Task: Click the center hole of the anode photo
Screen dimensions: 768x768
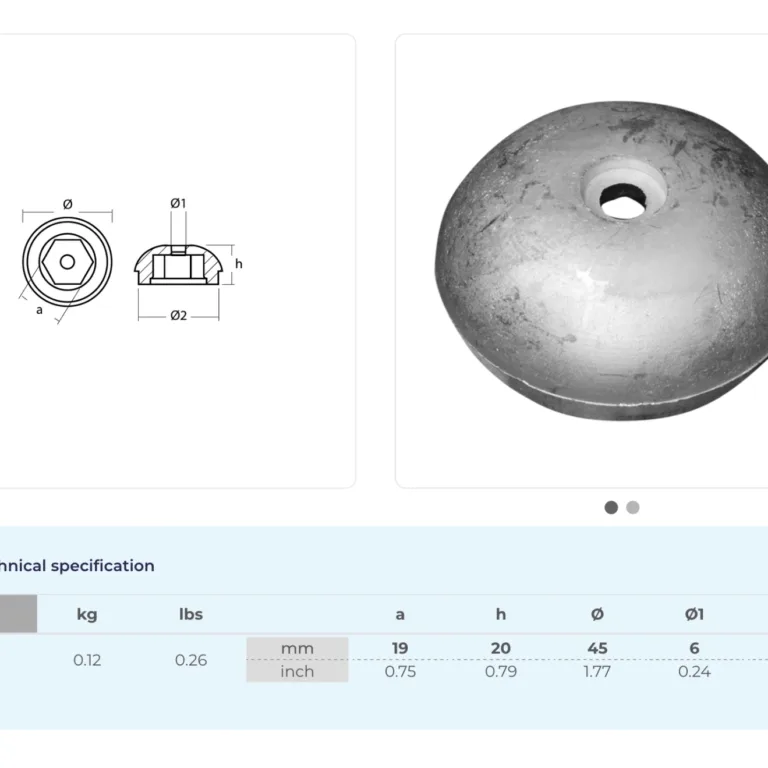Action: (x=621, y=198)
